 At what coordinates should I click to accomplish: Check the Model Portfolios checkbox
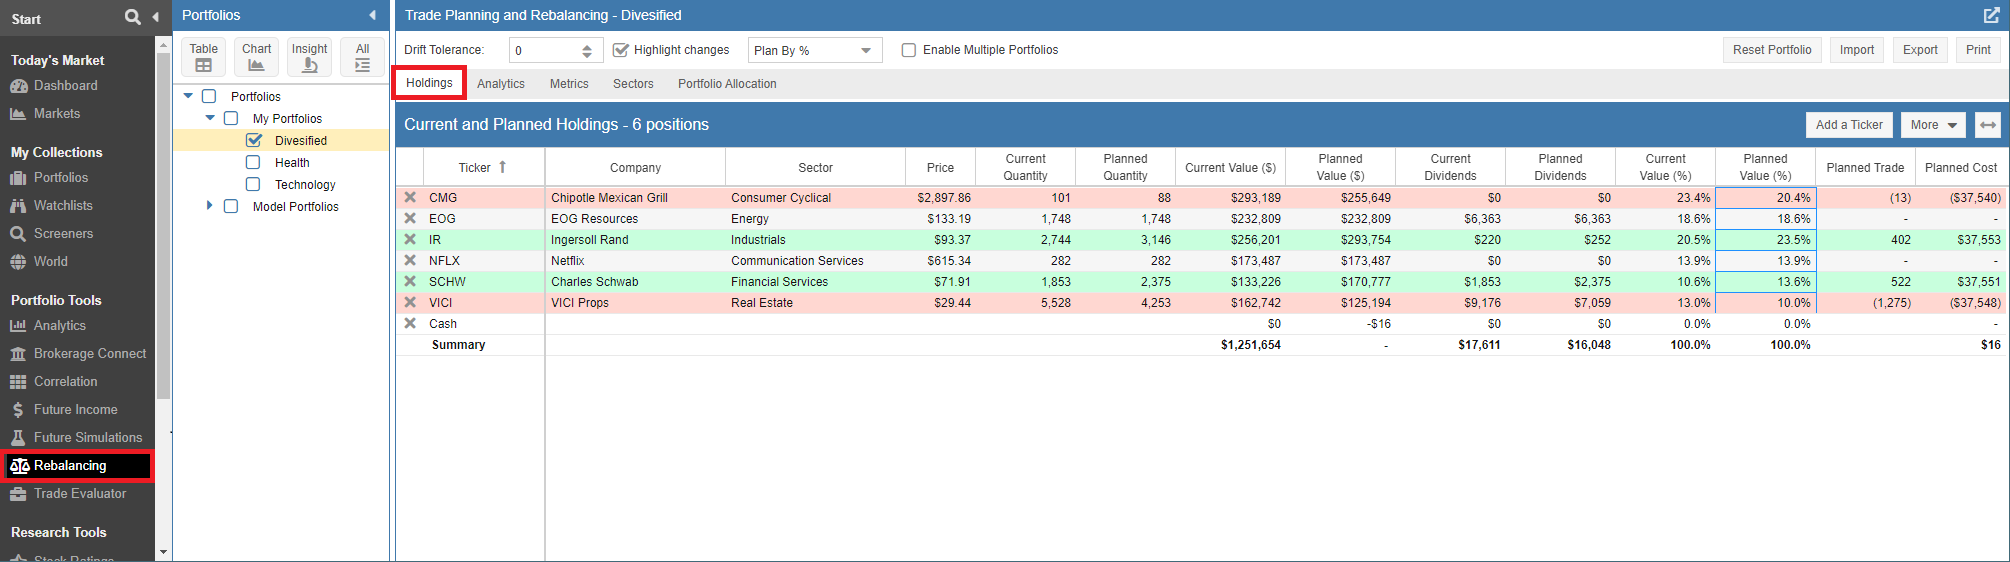231,207
